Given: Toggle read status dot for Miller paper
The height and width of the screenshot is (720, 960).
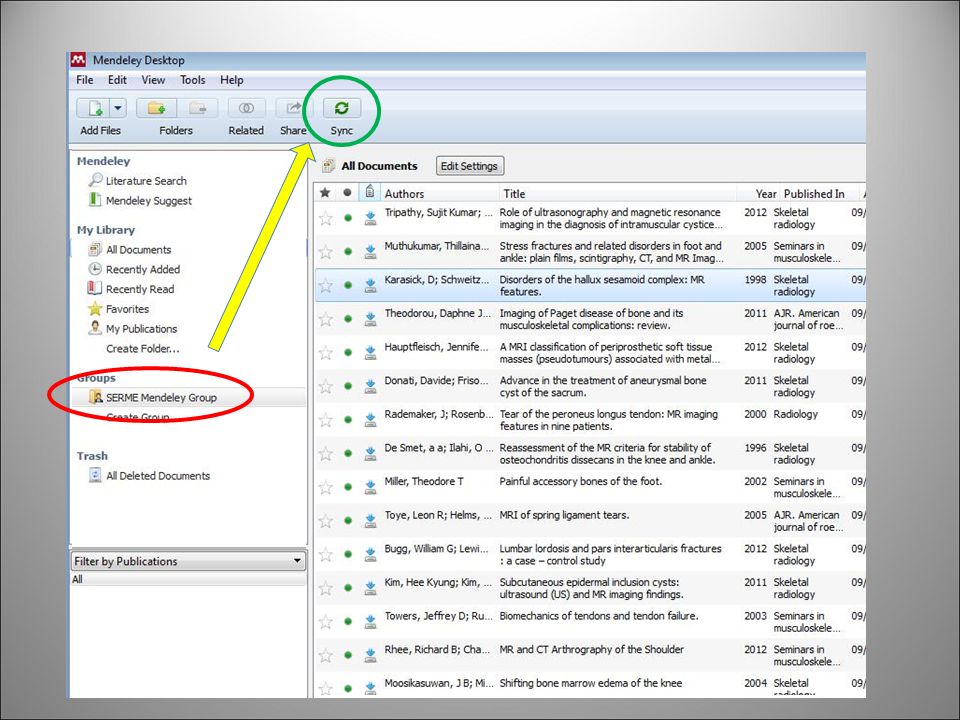Looking at the screenshot, I should 348,487.
